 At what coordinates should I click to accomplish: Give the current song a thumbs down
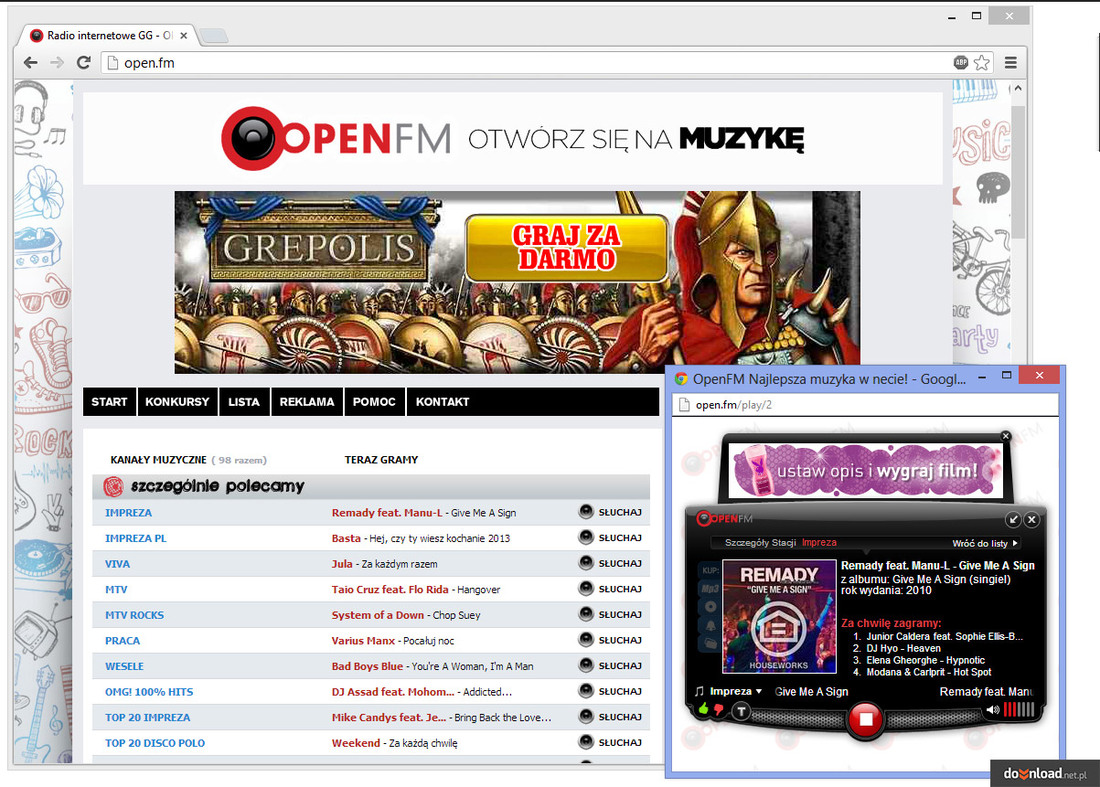[x=718, y=710]
